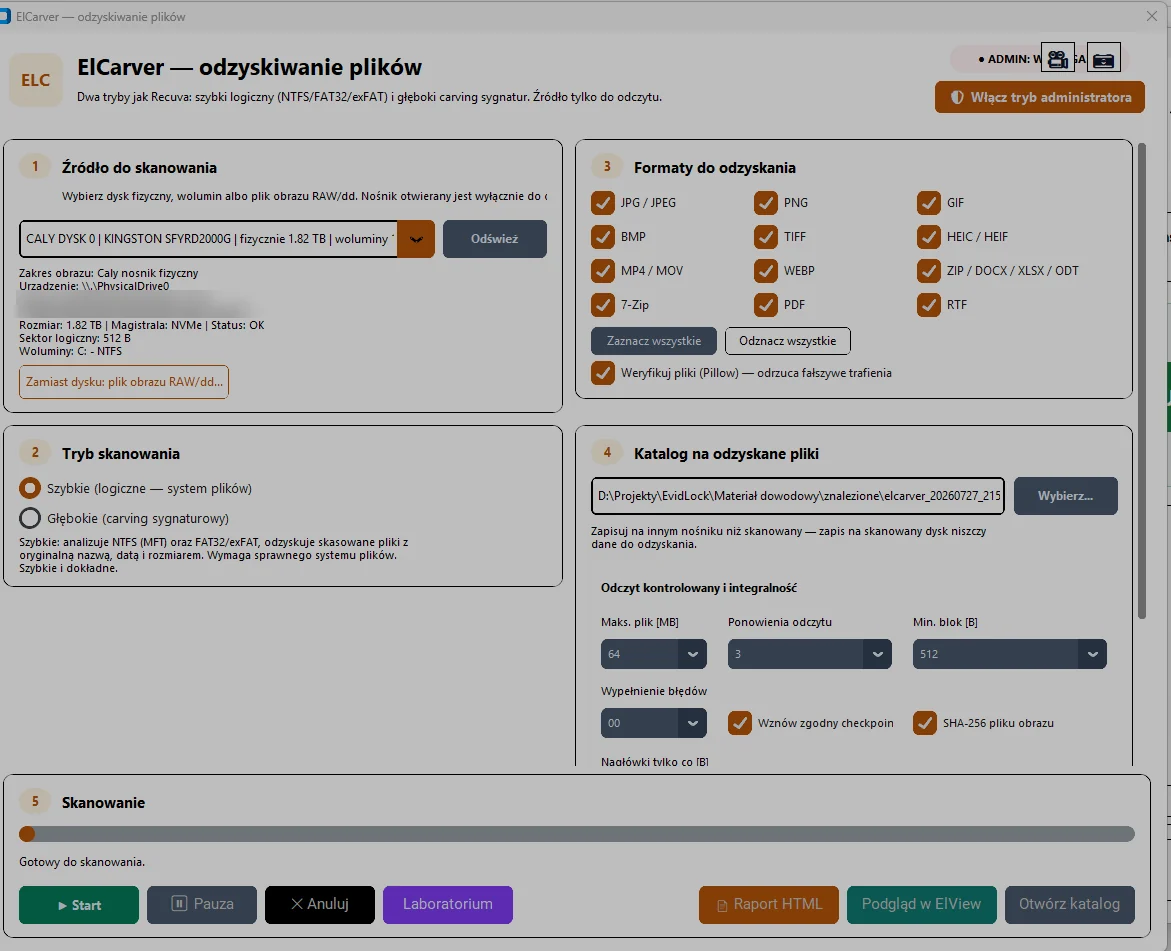Click shield icon on Włącz tryb administratora
This screenshot has height=951, width=1171.
pos(957,97)
